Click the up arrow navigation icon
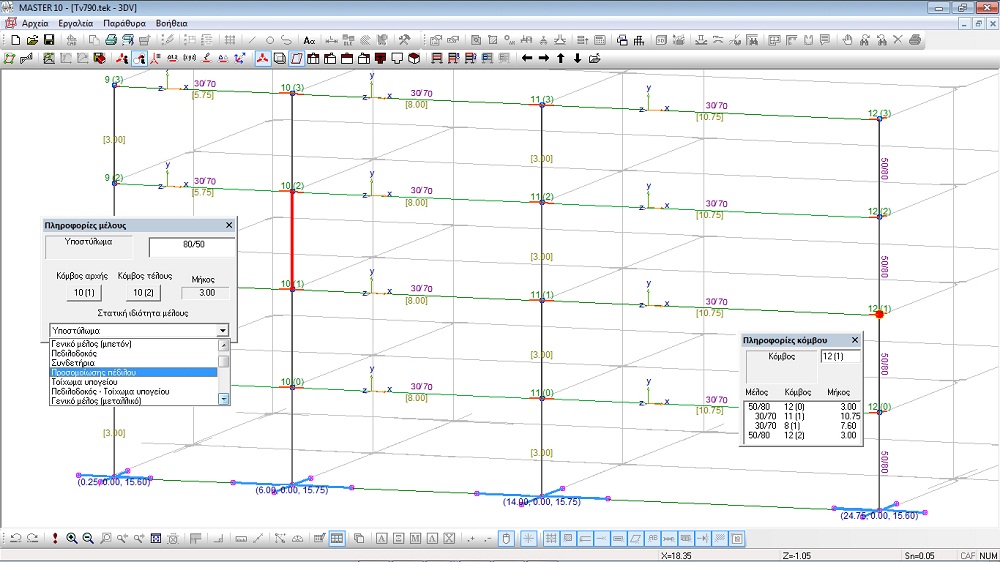The height and width of the screenshot is (562, 1000). (561, 58)
